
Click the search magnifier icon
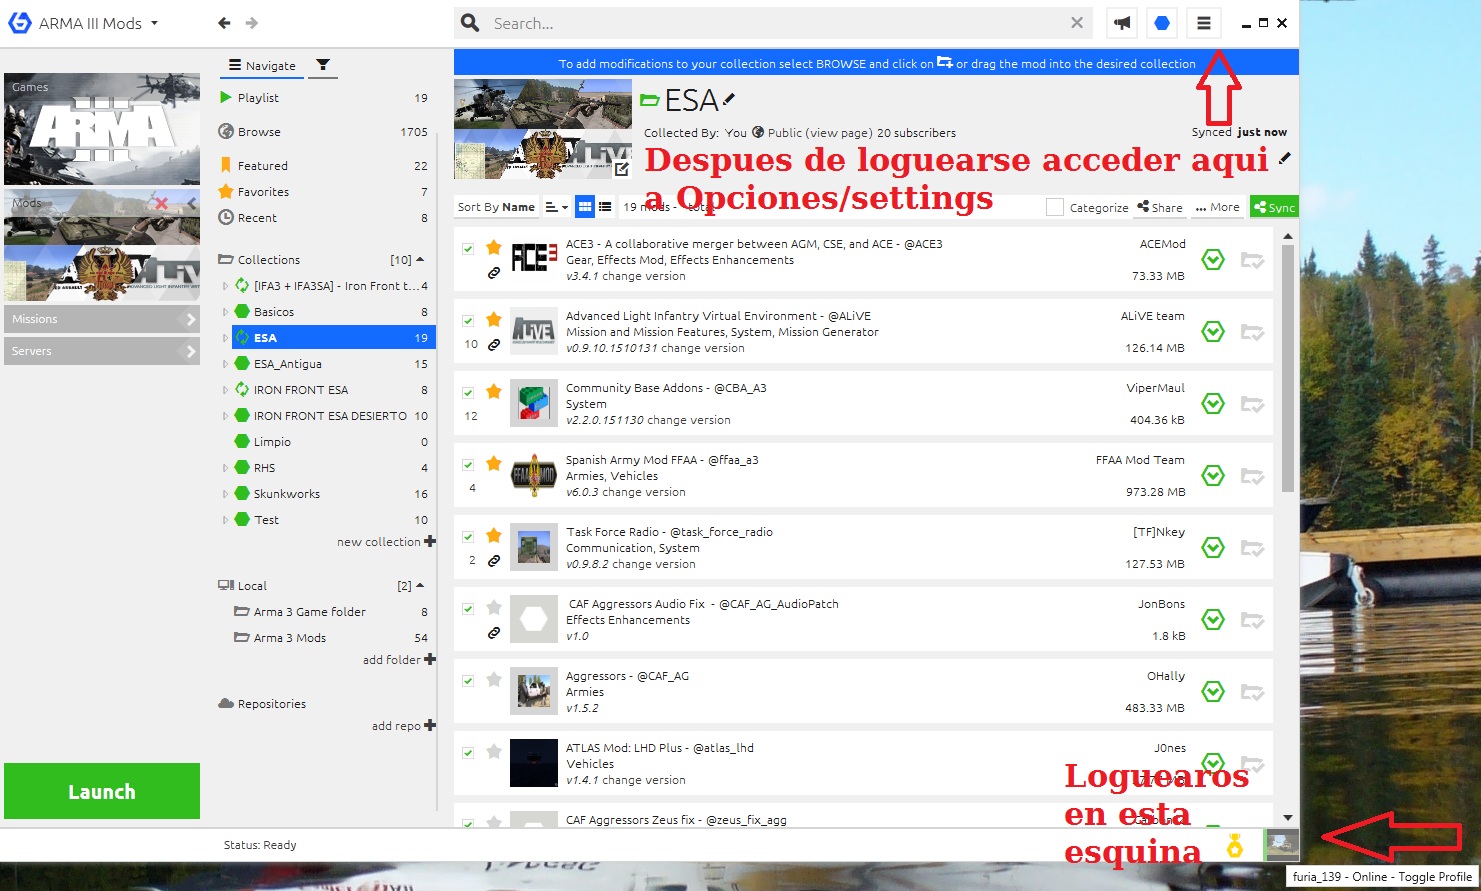tap(470, 23)
